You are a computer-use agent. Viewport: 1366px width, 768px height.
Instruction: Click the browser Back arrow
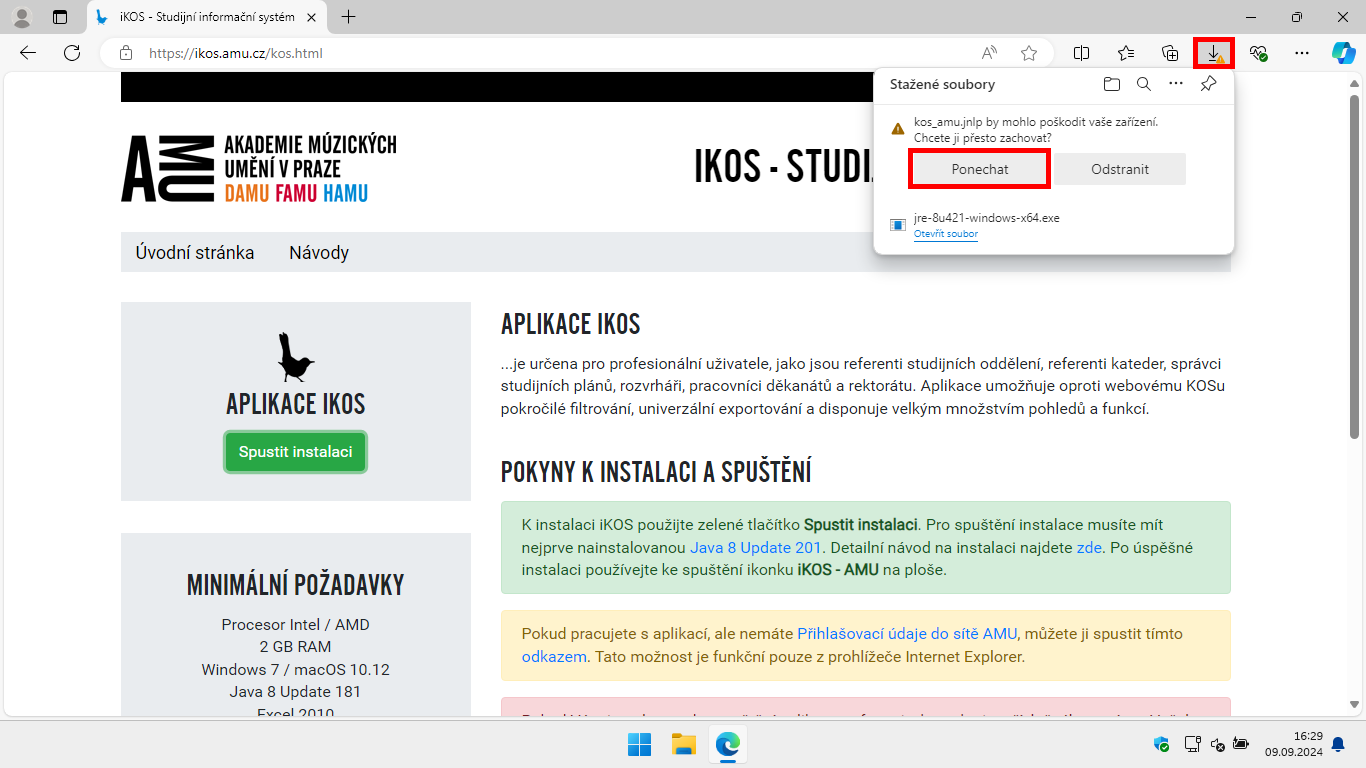pos(27,53)
